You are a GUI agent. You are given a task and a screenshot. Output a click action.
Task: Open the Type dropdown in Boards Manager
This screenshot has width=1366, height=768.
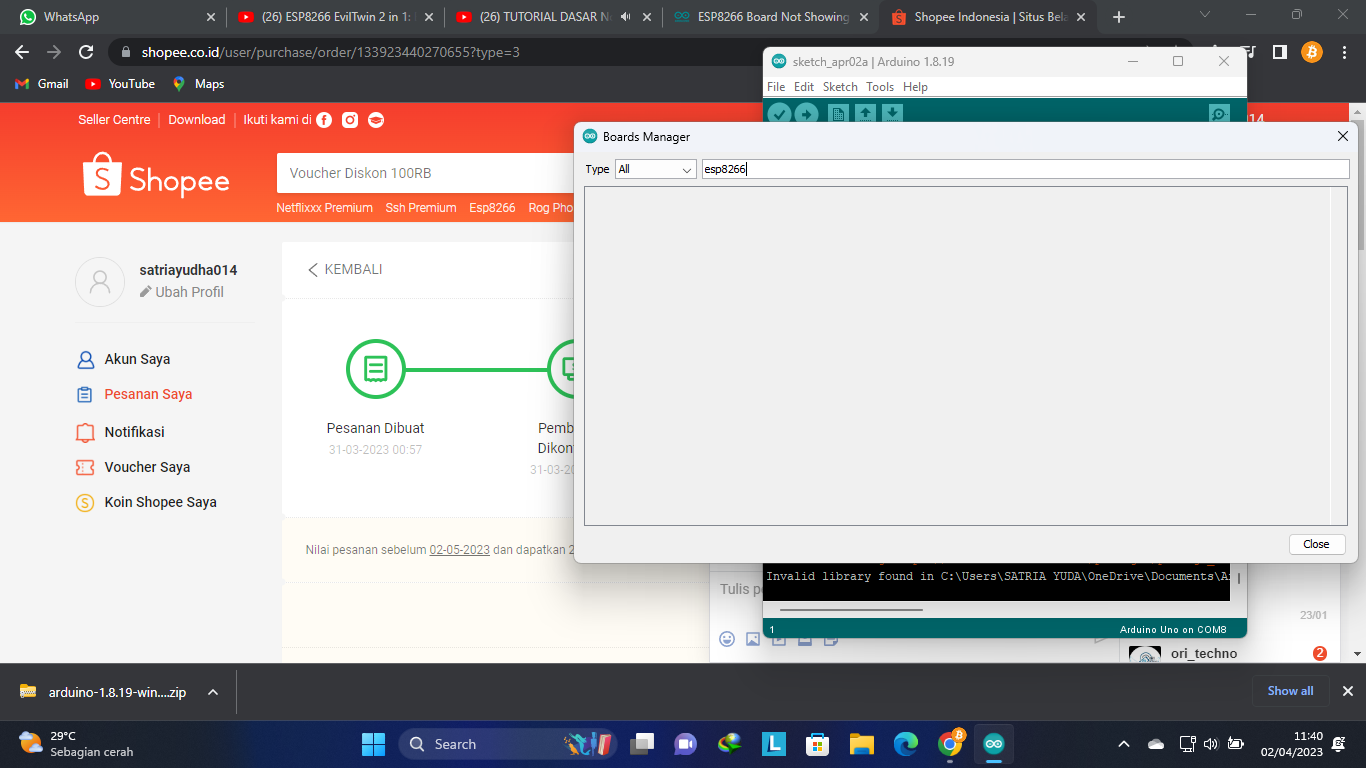click(x=655, y=169)
